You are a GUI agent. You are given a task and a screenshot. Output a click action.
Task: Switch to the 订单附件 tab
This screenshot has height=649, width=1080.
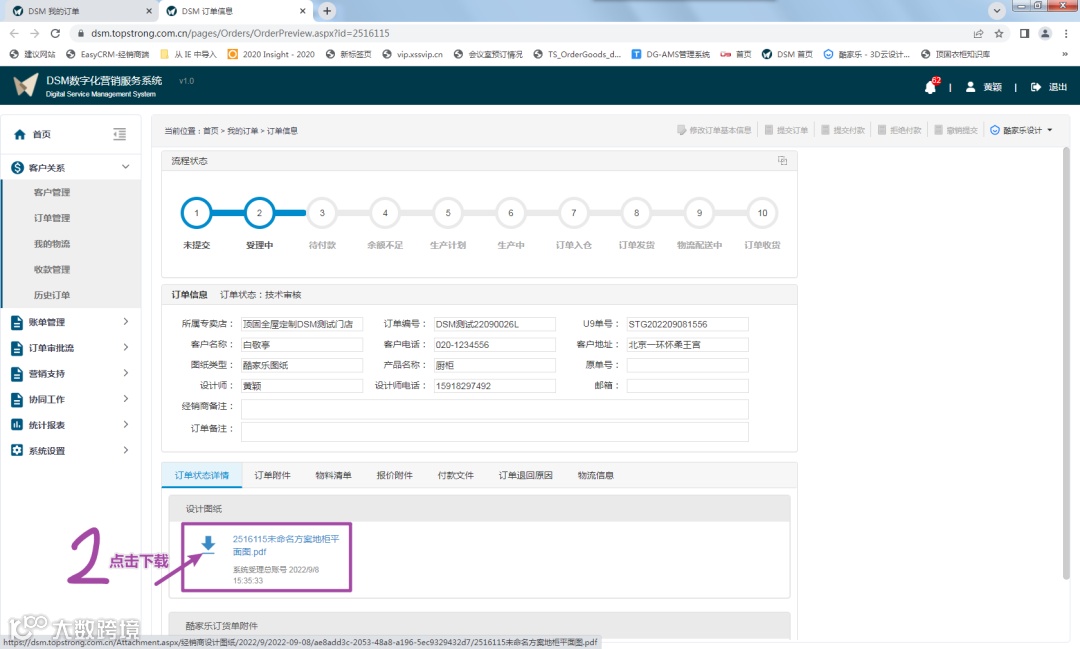(x=272, y=475)
